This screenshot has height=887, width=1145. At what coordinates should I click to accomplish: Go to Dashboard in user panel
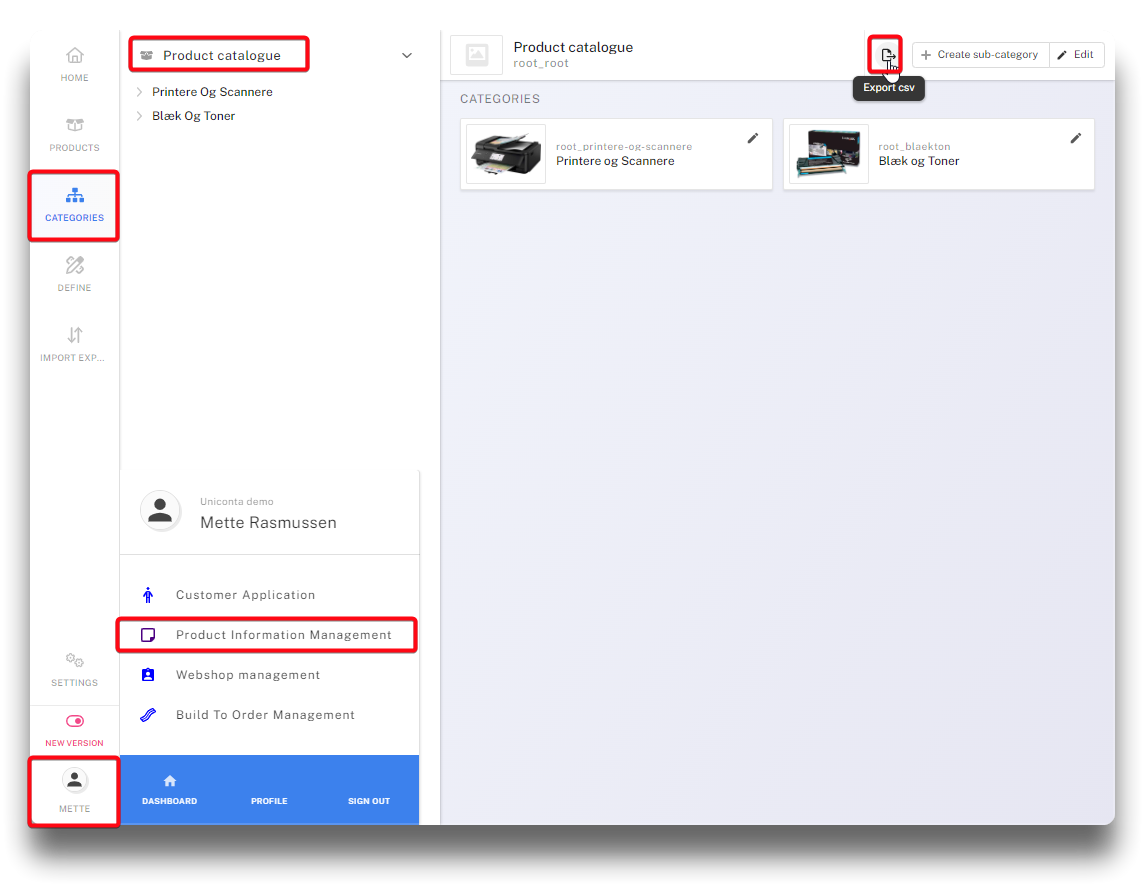[x=170, y=789]
